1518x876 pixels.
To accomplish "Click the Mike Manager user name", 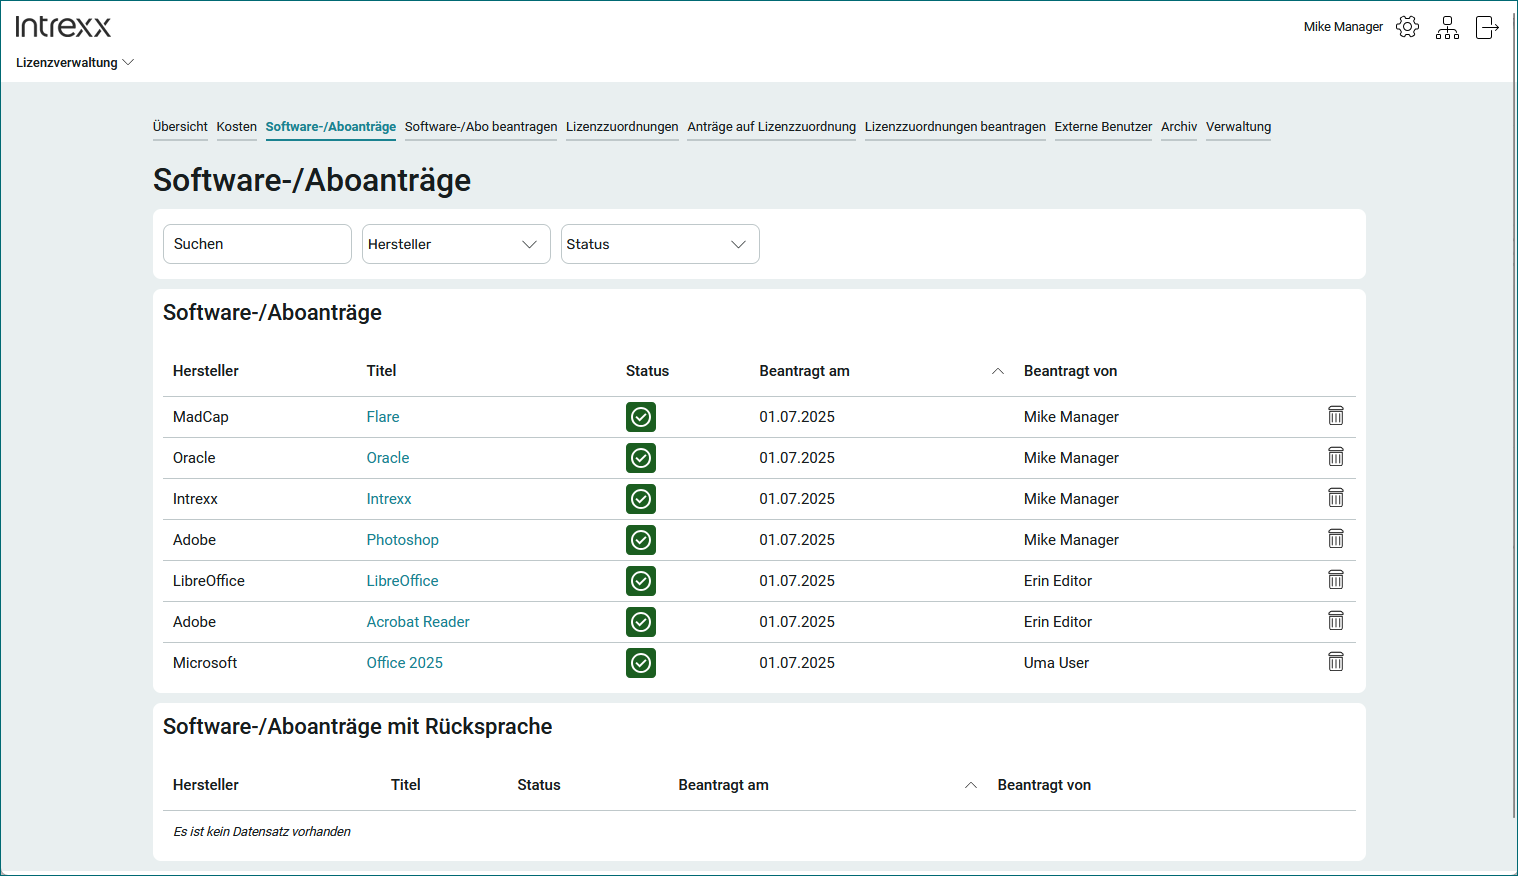I will 1343,27.
